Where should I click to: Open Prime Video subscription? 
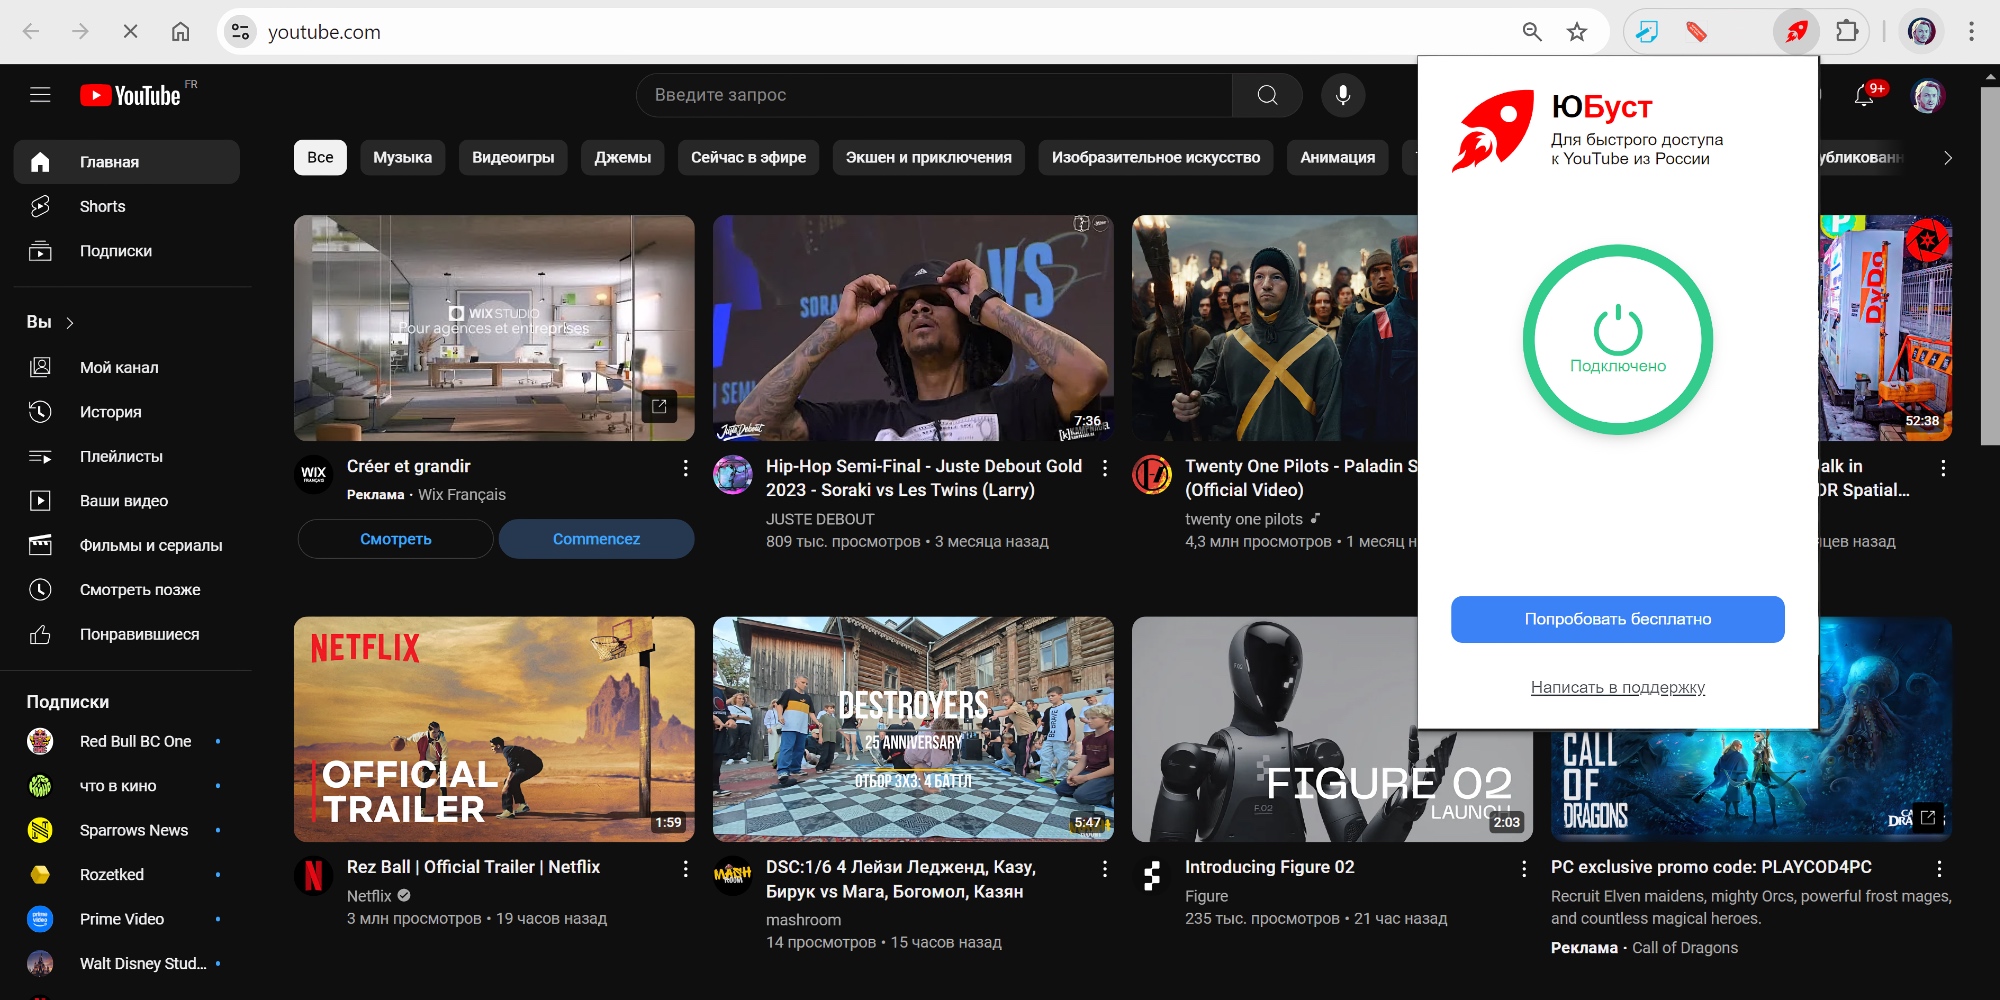click(x=127, y=919)
